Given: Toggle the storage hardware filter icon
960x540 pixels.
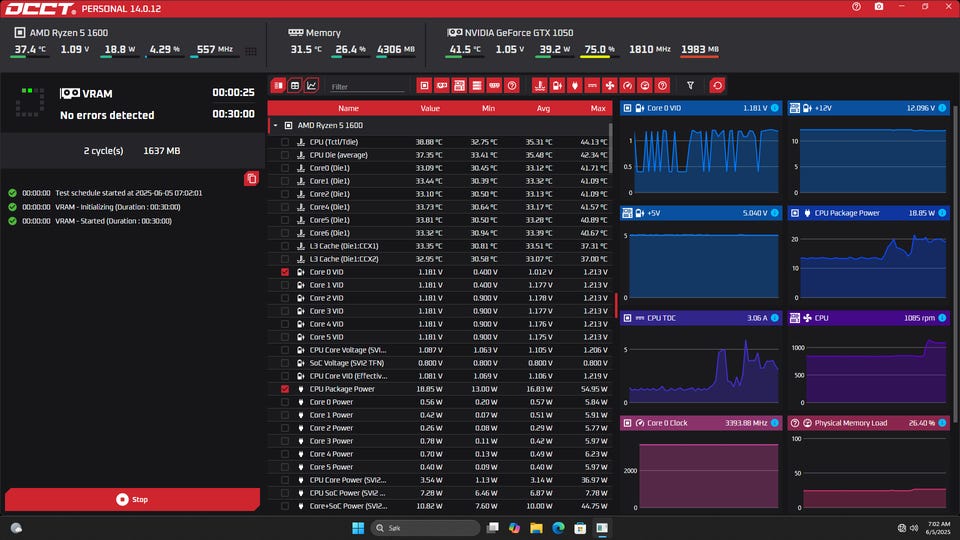Looking at the screenshot, I should point(477,86).
